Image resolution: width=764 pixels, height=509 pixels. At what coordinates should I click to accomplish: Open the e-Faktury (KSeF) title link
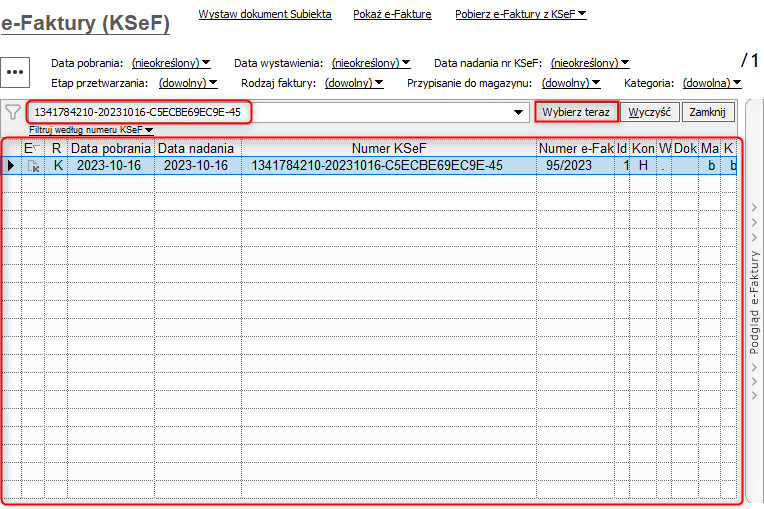(85, 23)
